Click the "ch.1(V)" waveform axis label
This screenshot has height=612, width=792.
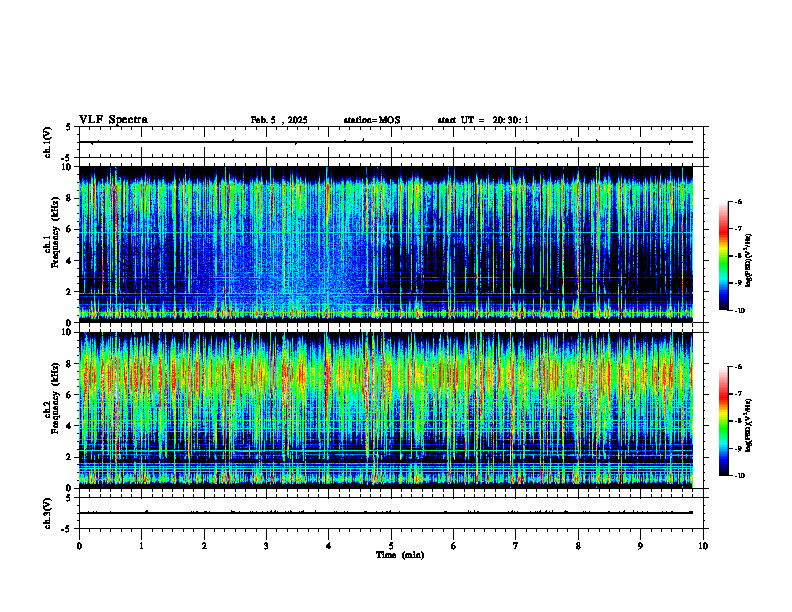click(48, 142)
